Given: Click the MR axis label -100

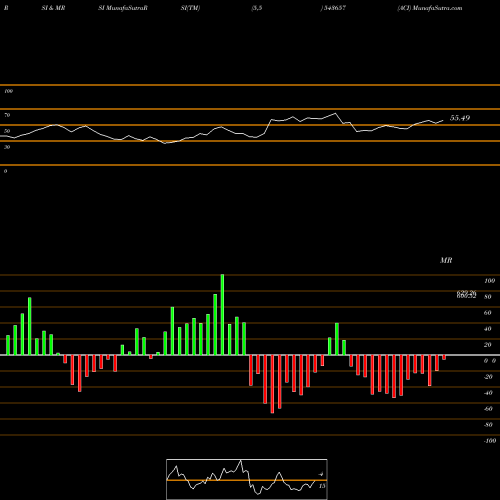Looking at the screenshot, I should 490,441.
